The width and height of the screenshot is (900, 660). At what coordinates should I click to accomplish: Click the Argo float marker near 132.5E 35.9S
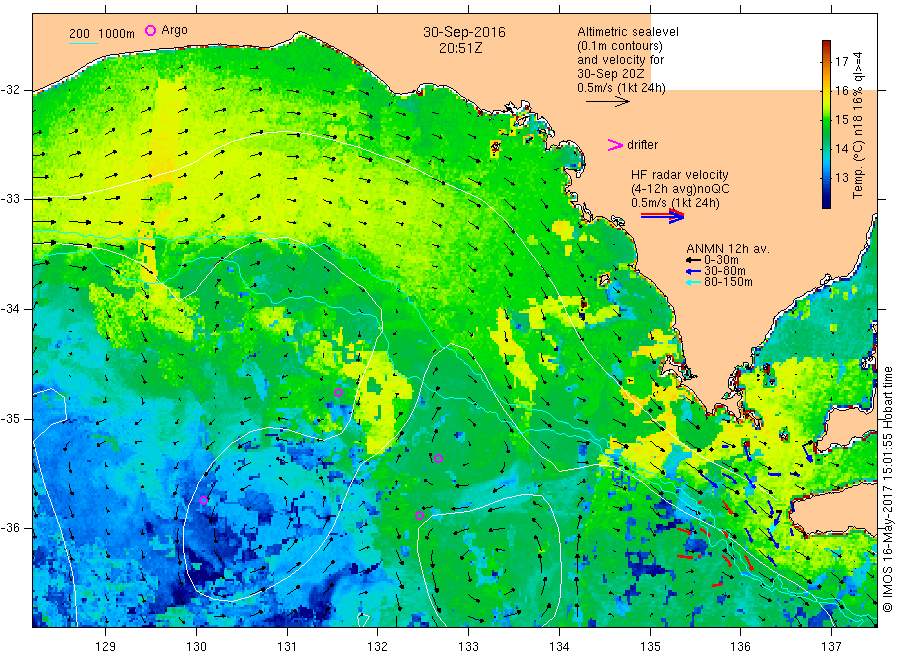pyautogui.click(x=420, y=515)
